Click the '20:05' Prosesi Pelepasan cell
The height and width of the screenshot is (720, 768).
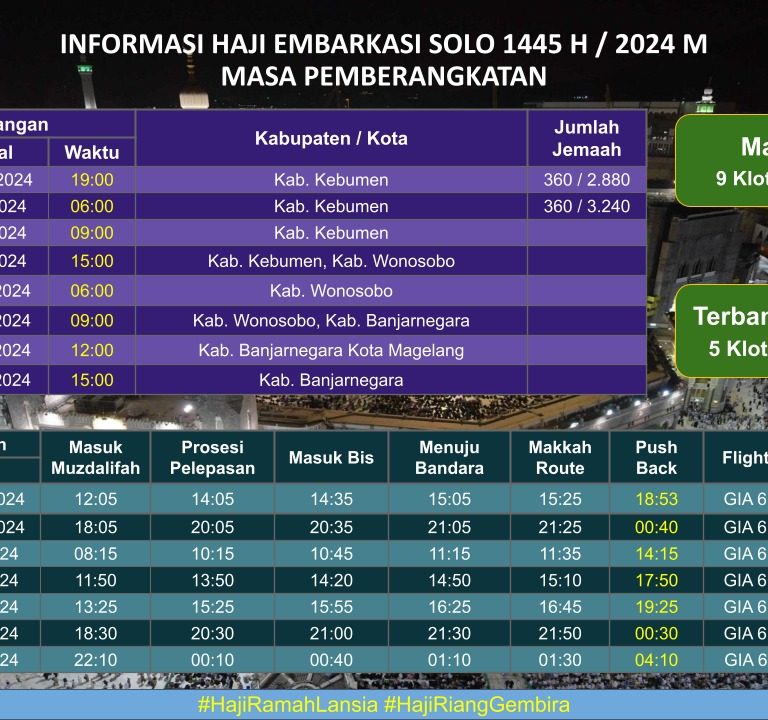click(213, 527)
